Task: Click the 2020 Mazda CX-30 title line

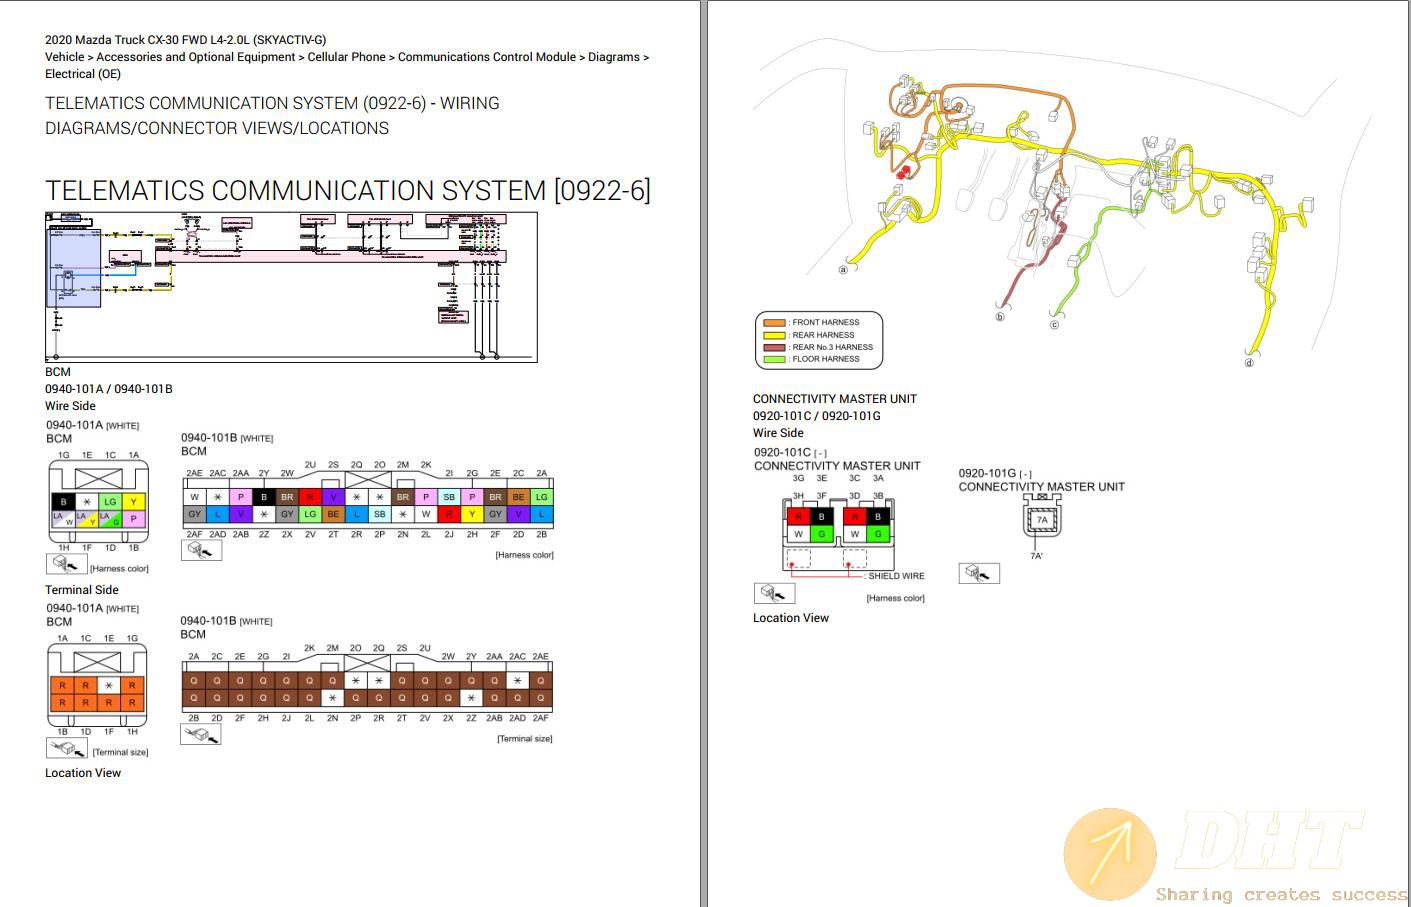Action: click(185, 40)
